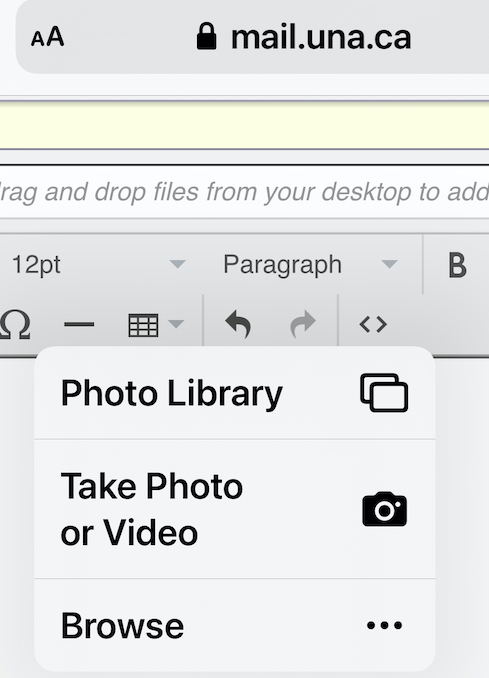Undo the last edit
This screenshot has height=678, width=489.
click(x=238, y=324)
